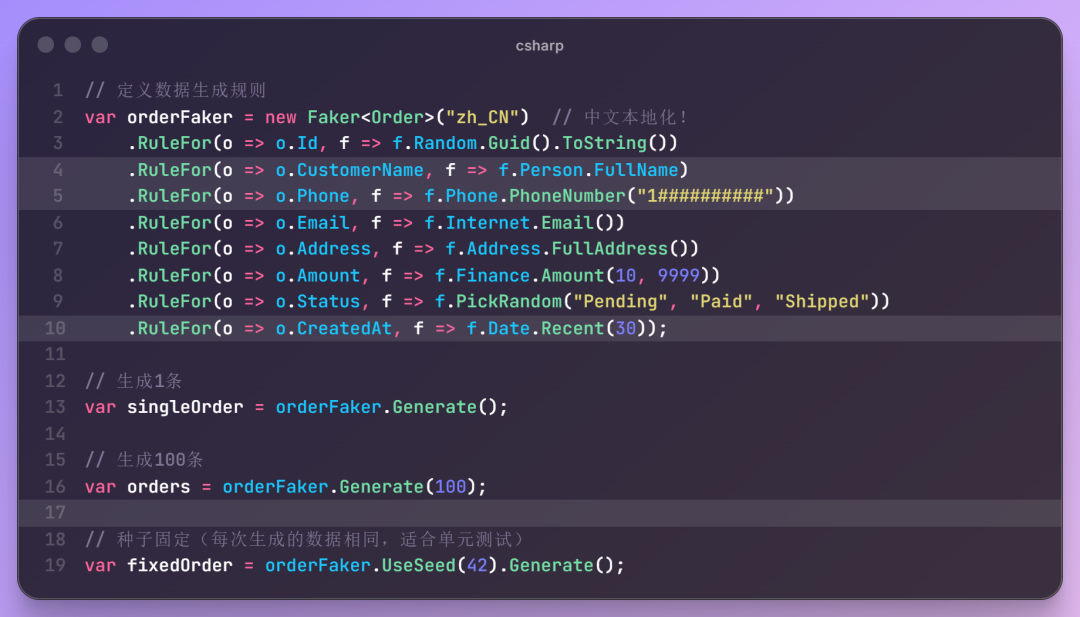Click the "Shipped" string

coord(822,302)
